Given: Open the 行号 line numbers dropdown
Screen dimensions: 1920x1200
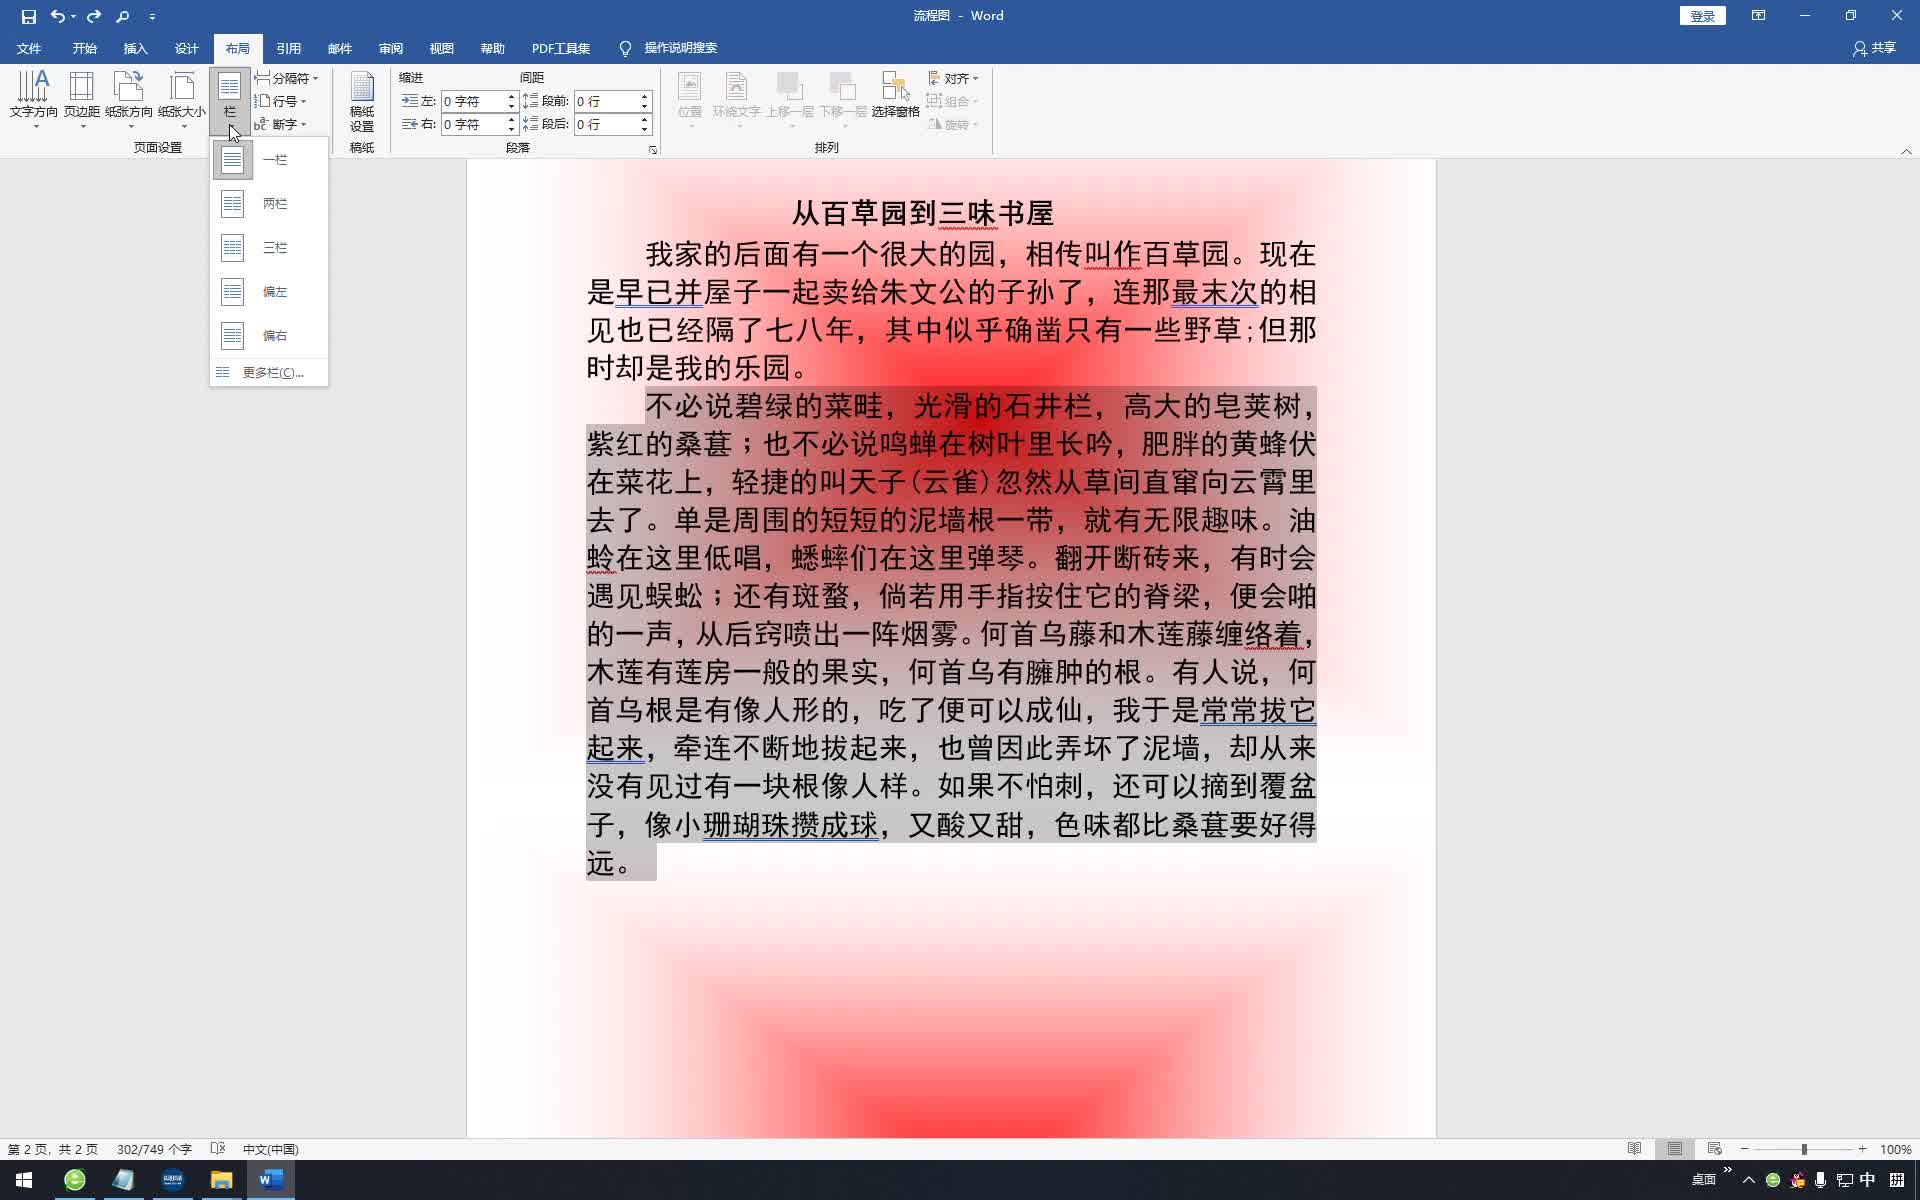Looking at the screenshot, I should point(280,101).
